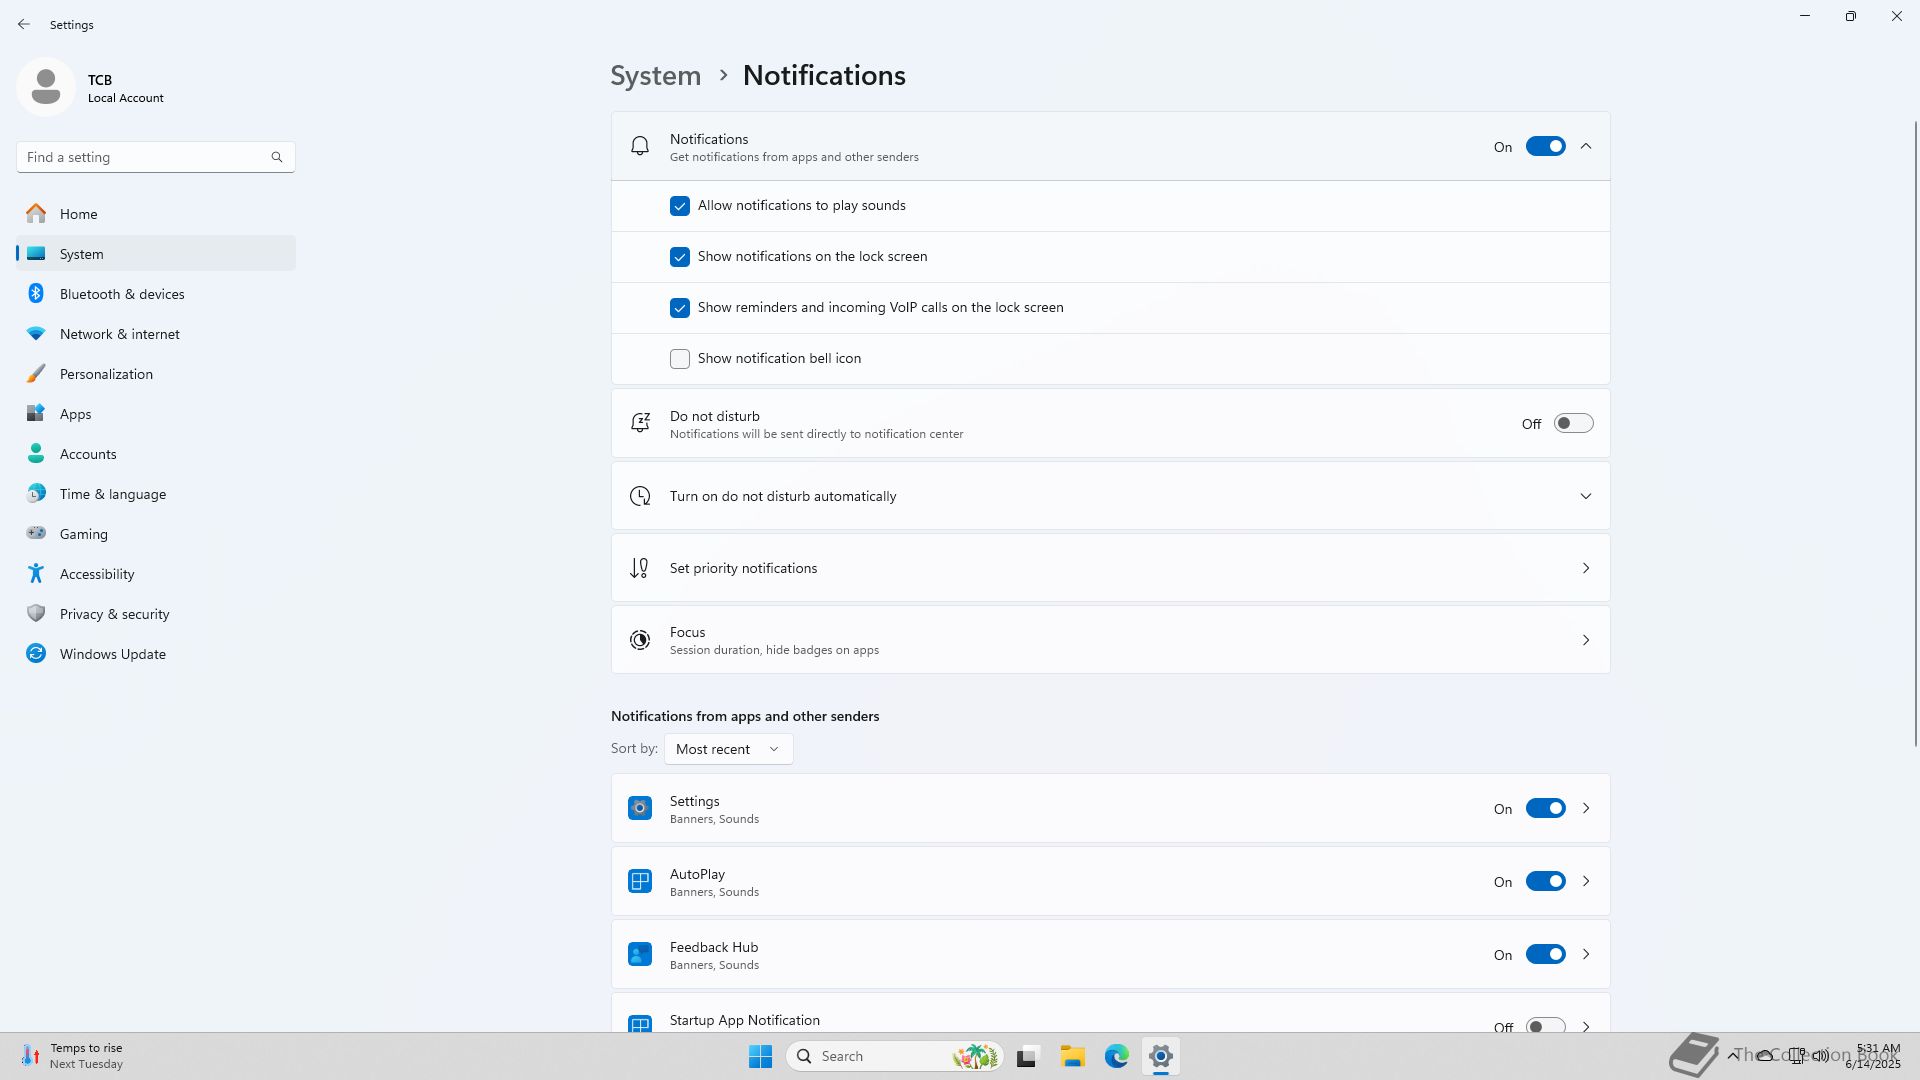The width and height of the screenshot is (1920, 1080).
Task: Open the Sort by Most recent dropdown
Action: click(728, 749)
